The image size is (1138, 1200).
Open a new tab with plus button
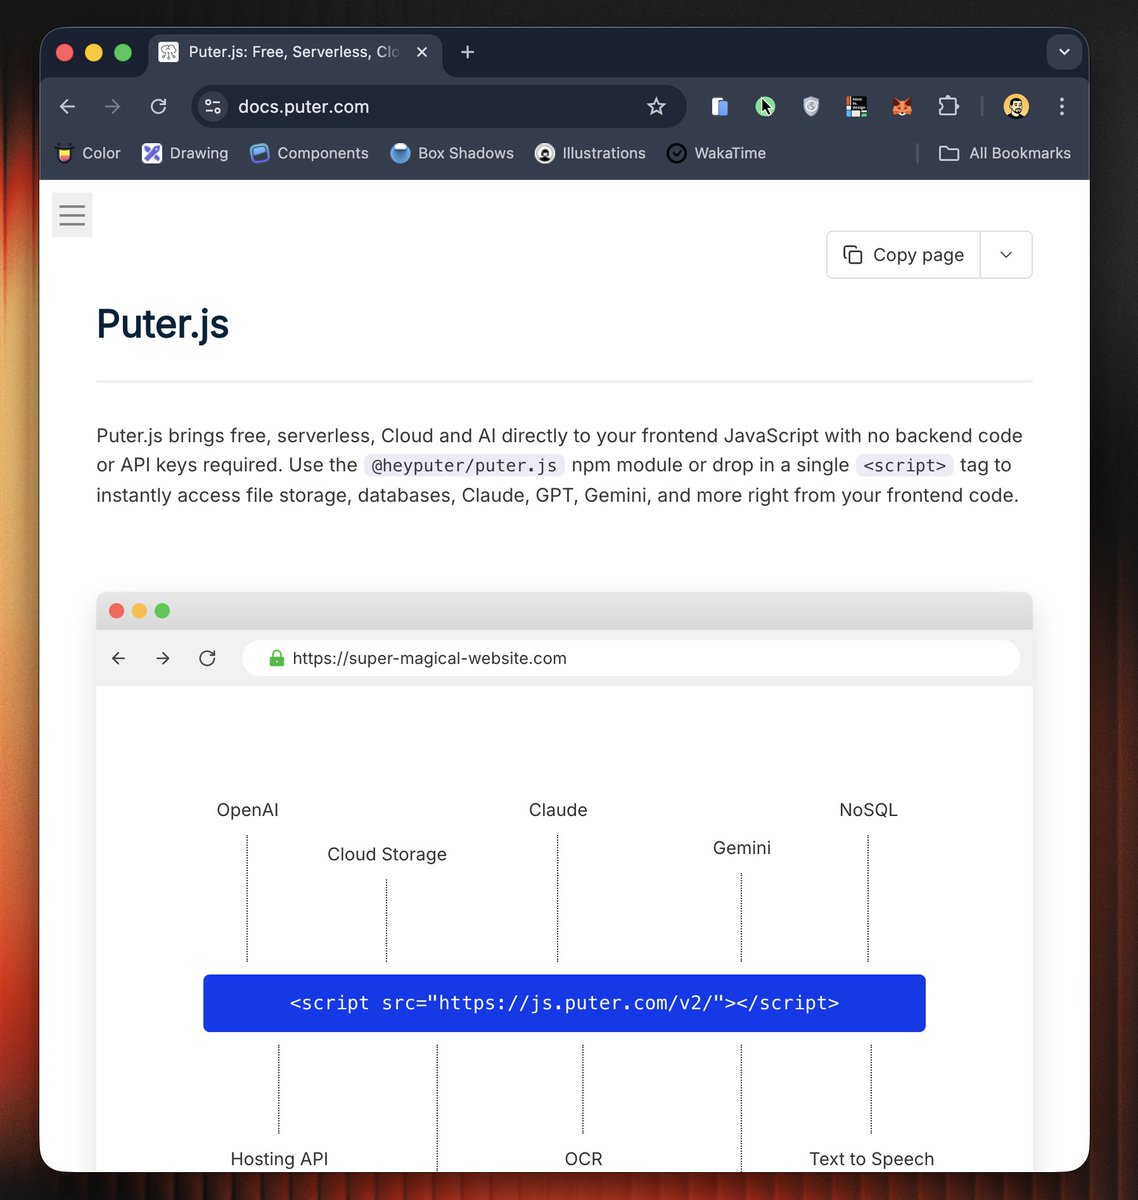coord(467,52)
